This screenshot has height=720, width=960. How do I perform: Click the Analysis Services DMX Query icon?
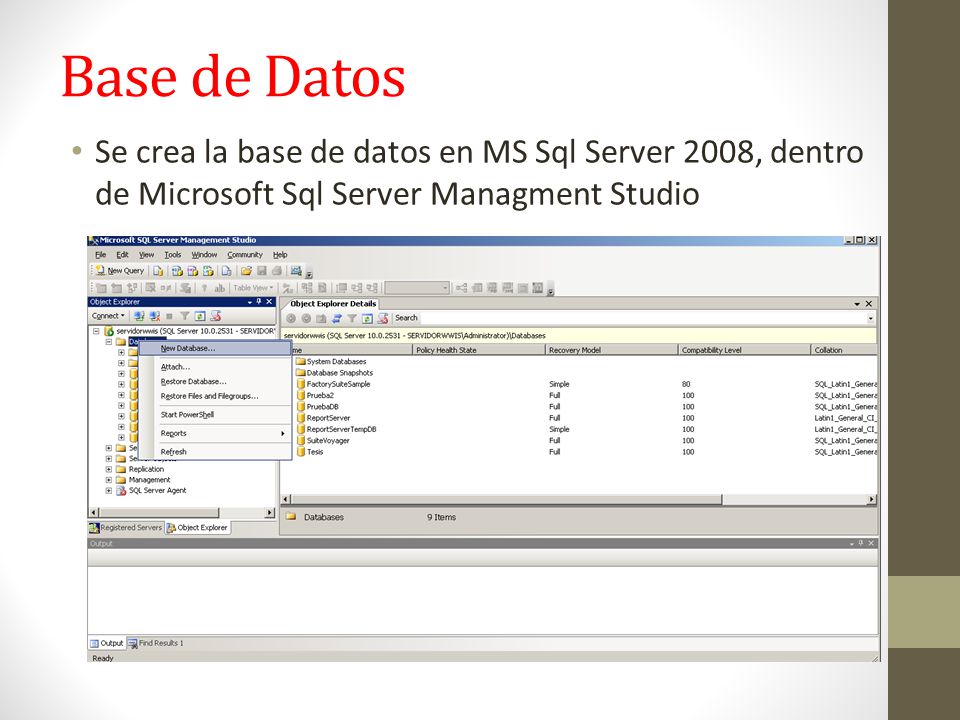click(192, 271)
